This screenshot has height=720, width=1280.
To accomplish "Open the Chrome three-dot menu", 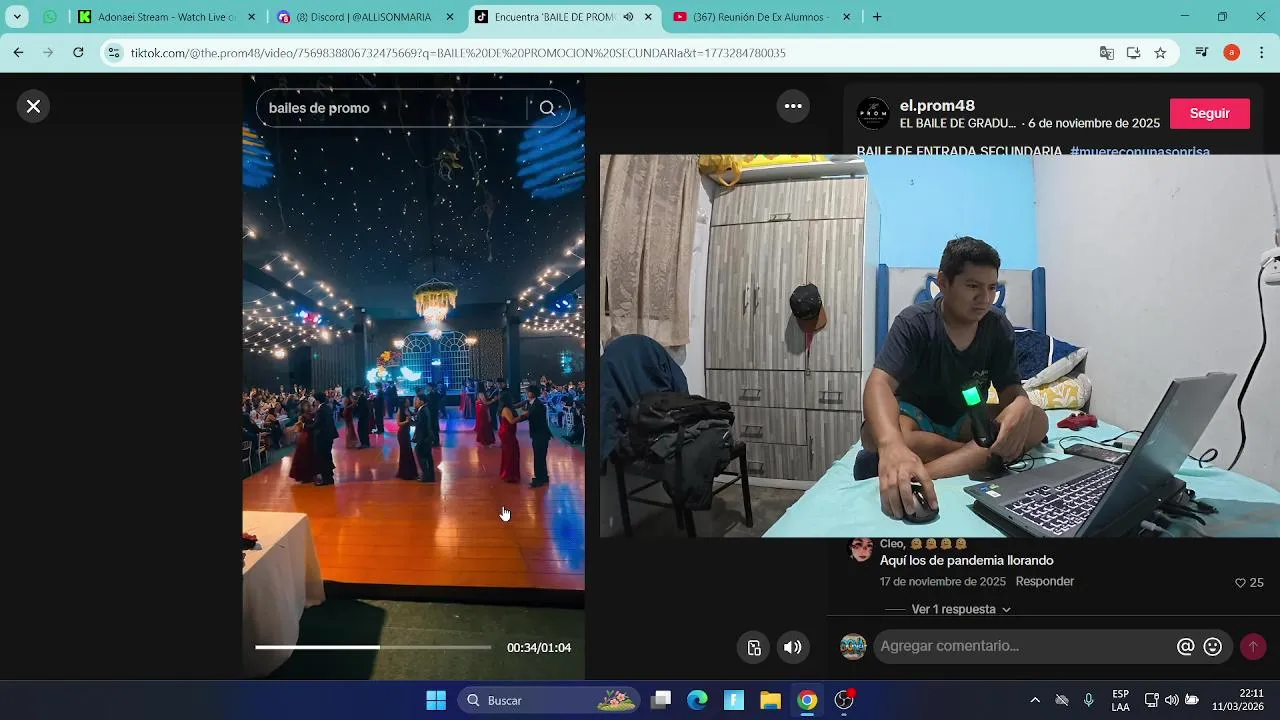I will pyautogui.click(x=1261, y=53).
